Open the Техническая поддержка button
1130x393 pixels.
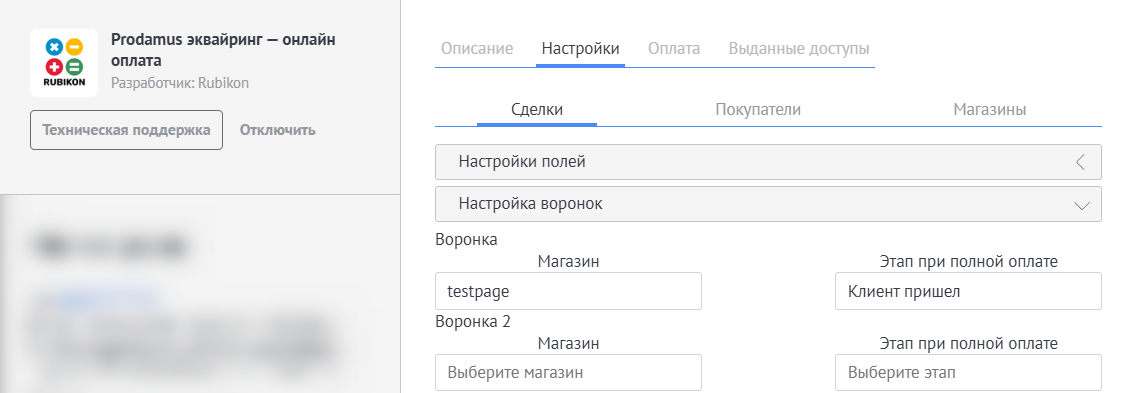click(x=126, y=130)
